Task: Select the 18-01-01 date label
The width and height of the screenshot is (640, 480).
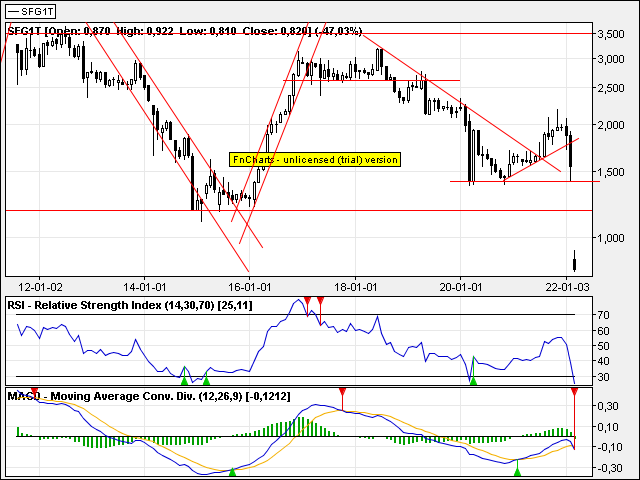Action: pyautogui.click(x=356, y=287)
